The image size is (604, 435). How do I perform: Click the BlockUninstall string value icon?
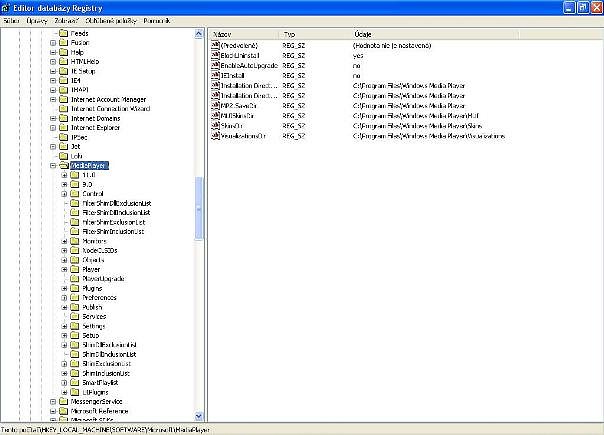click(x=215, y=55)
